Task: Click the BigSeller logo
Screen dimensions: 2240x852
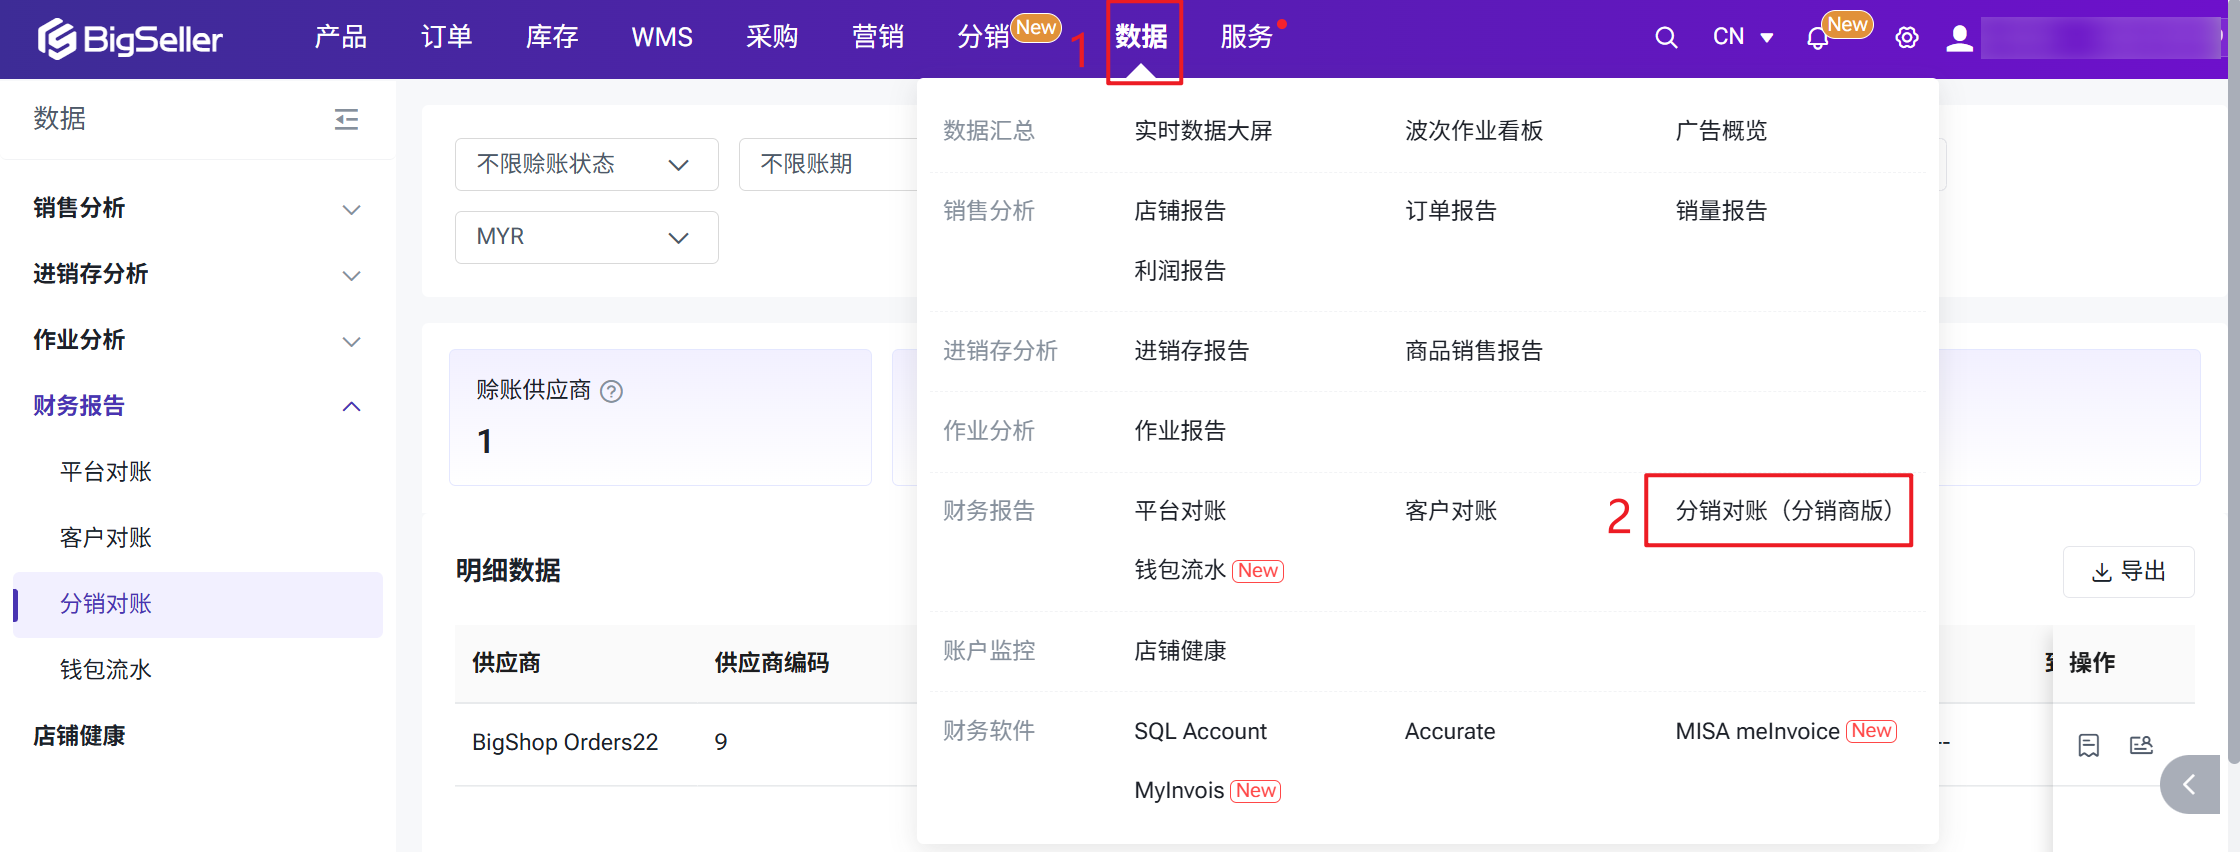Action: [x=130, y=39]
